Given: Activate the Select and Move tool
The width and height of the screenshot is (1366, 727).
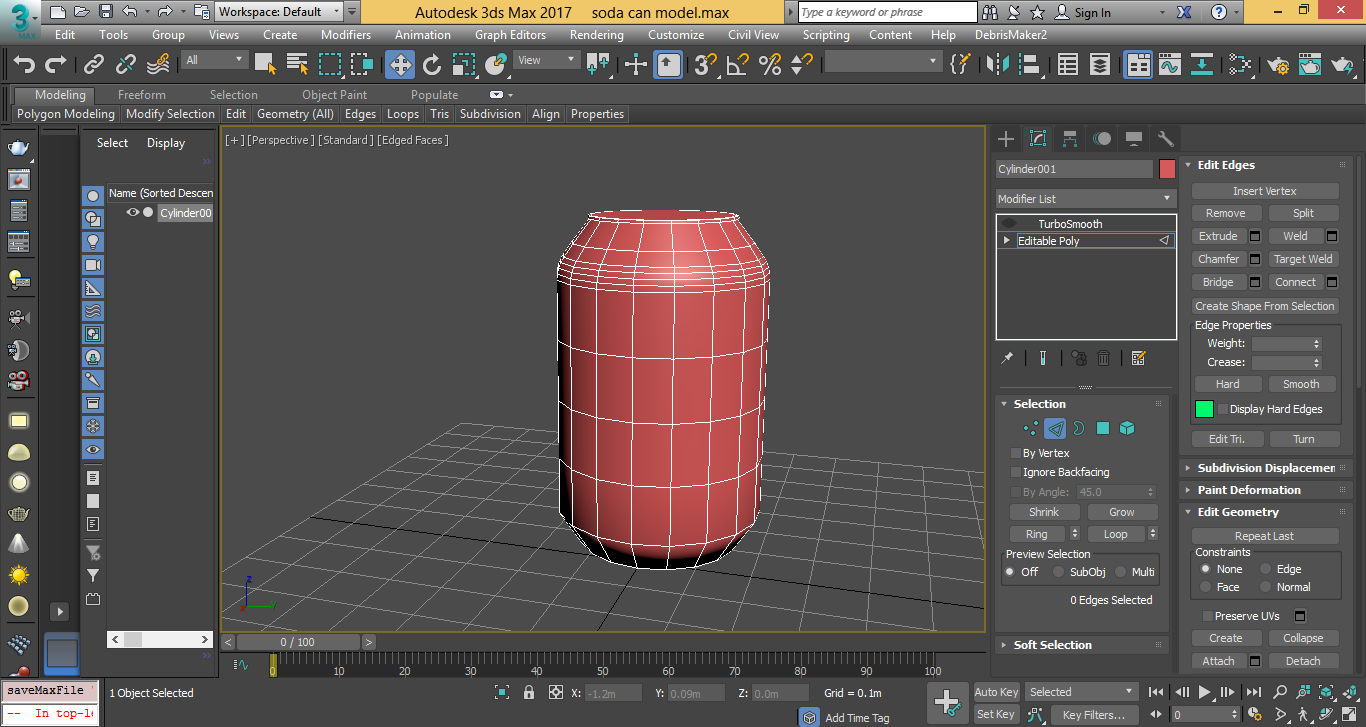Looking at the screenshot, I should point(400,64).
